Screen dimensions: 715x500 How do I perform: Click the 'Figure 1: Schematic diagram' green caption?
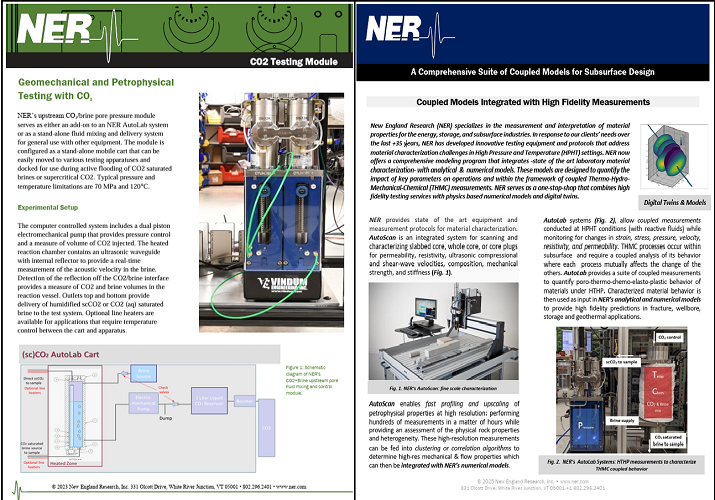coord(312,380)
